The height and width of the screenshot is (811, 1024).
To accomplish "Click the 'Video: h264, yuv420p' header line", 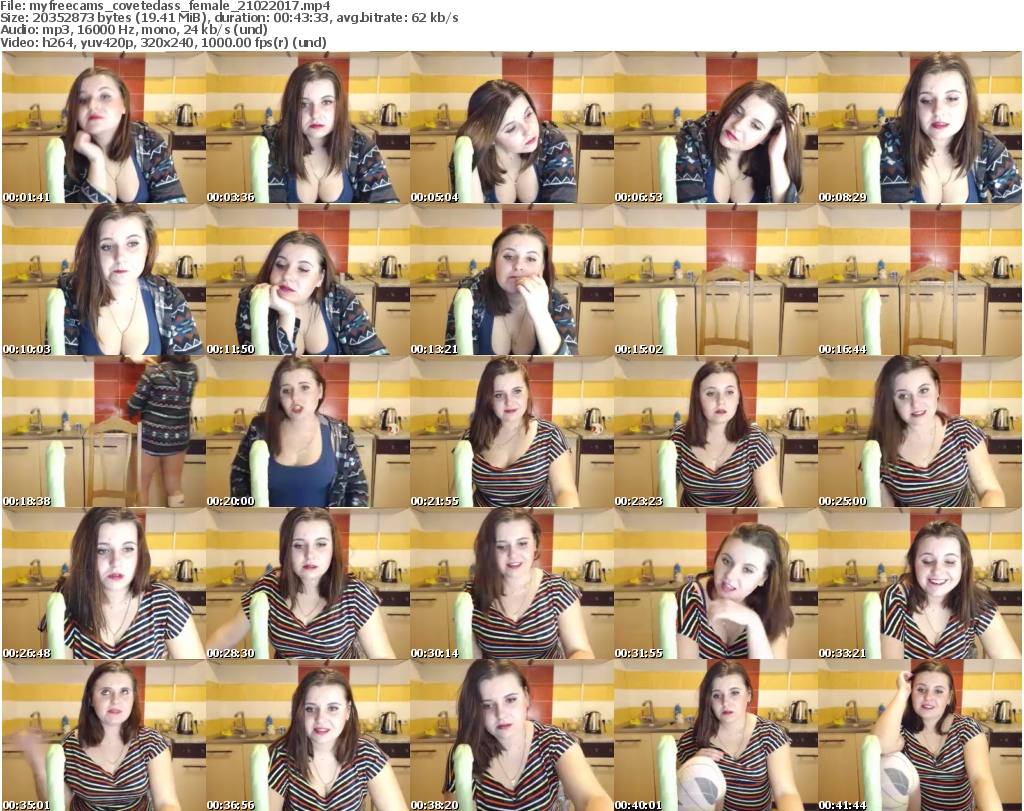I will click(x=163, y=42).
